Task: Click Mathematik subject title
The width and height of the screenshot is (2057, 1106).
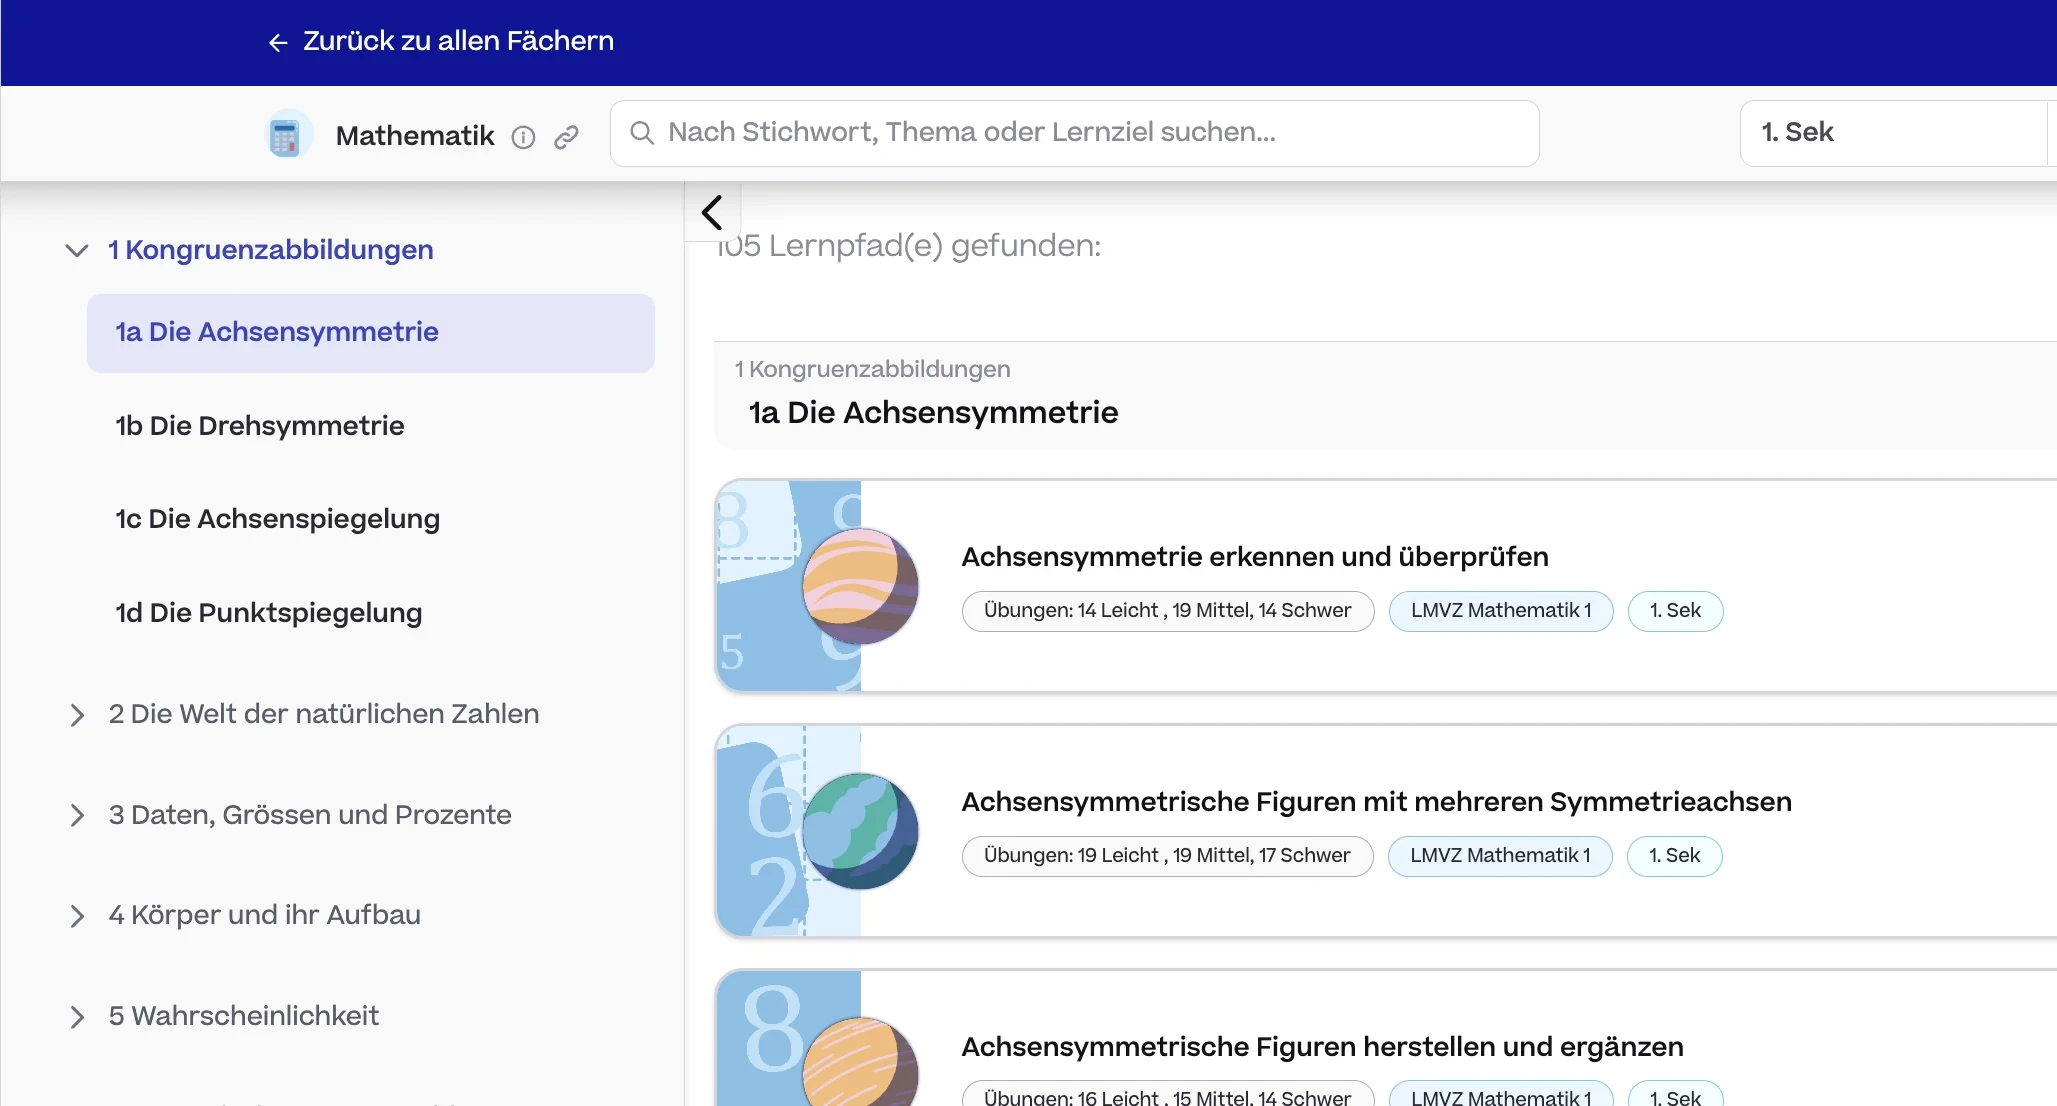Action: 415,136
